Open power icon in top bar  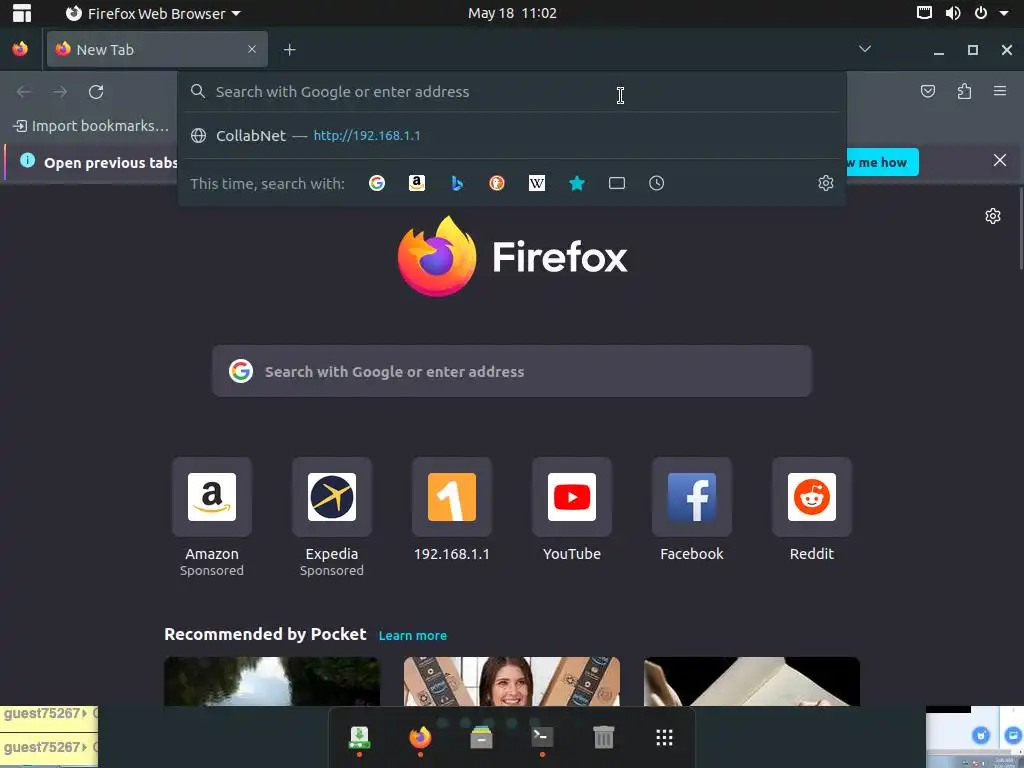(980, 13)
